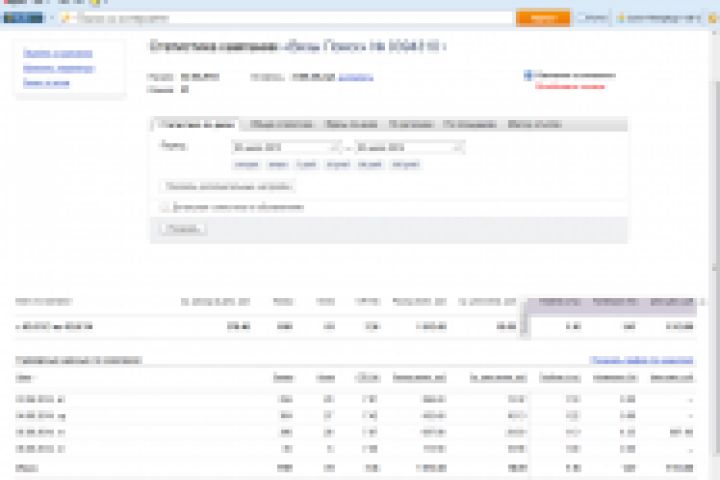This screenshot has width=720, height=480.
Task: Switch to the second statistics tab
Action: (x=281, y=124)
